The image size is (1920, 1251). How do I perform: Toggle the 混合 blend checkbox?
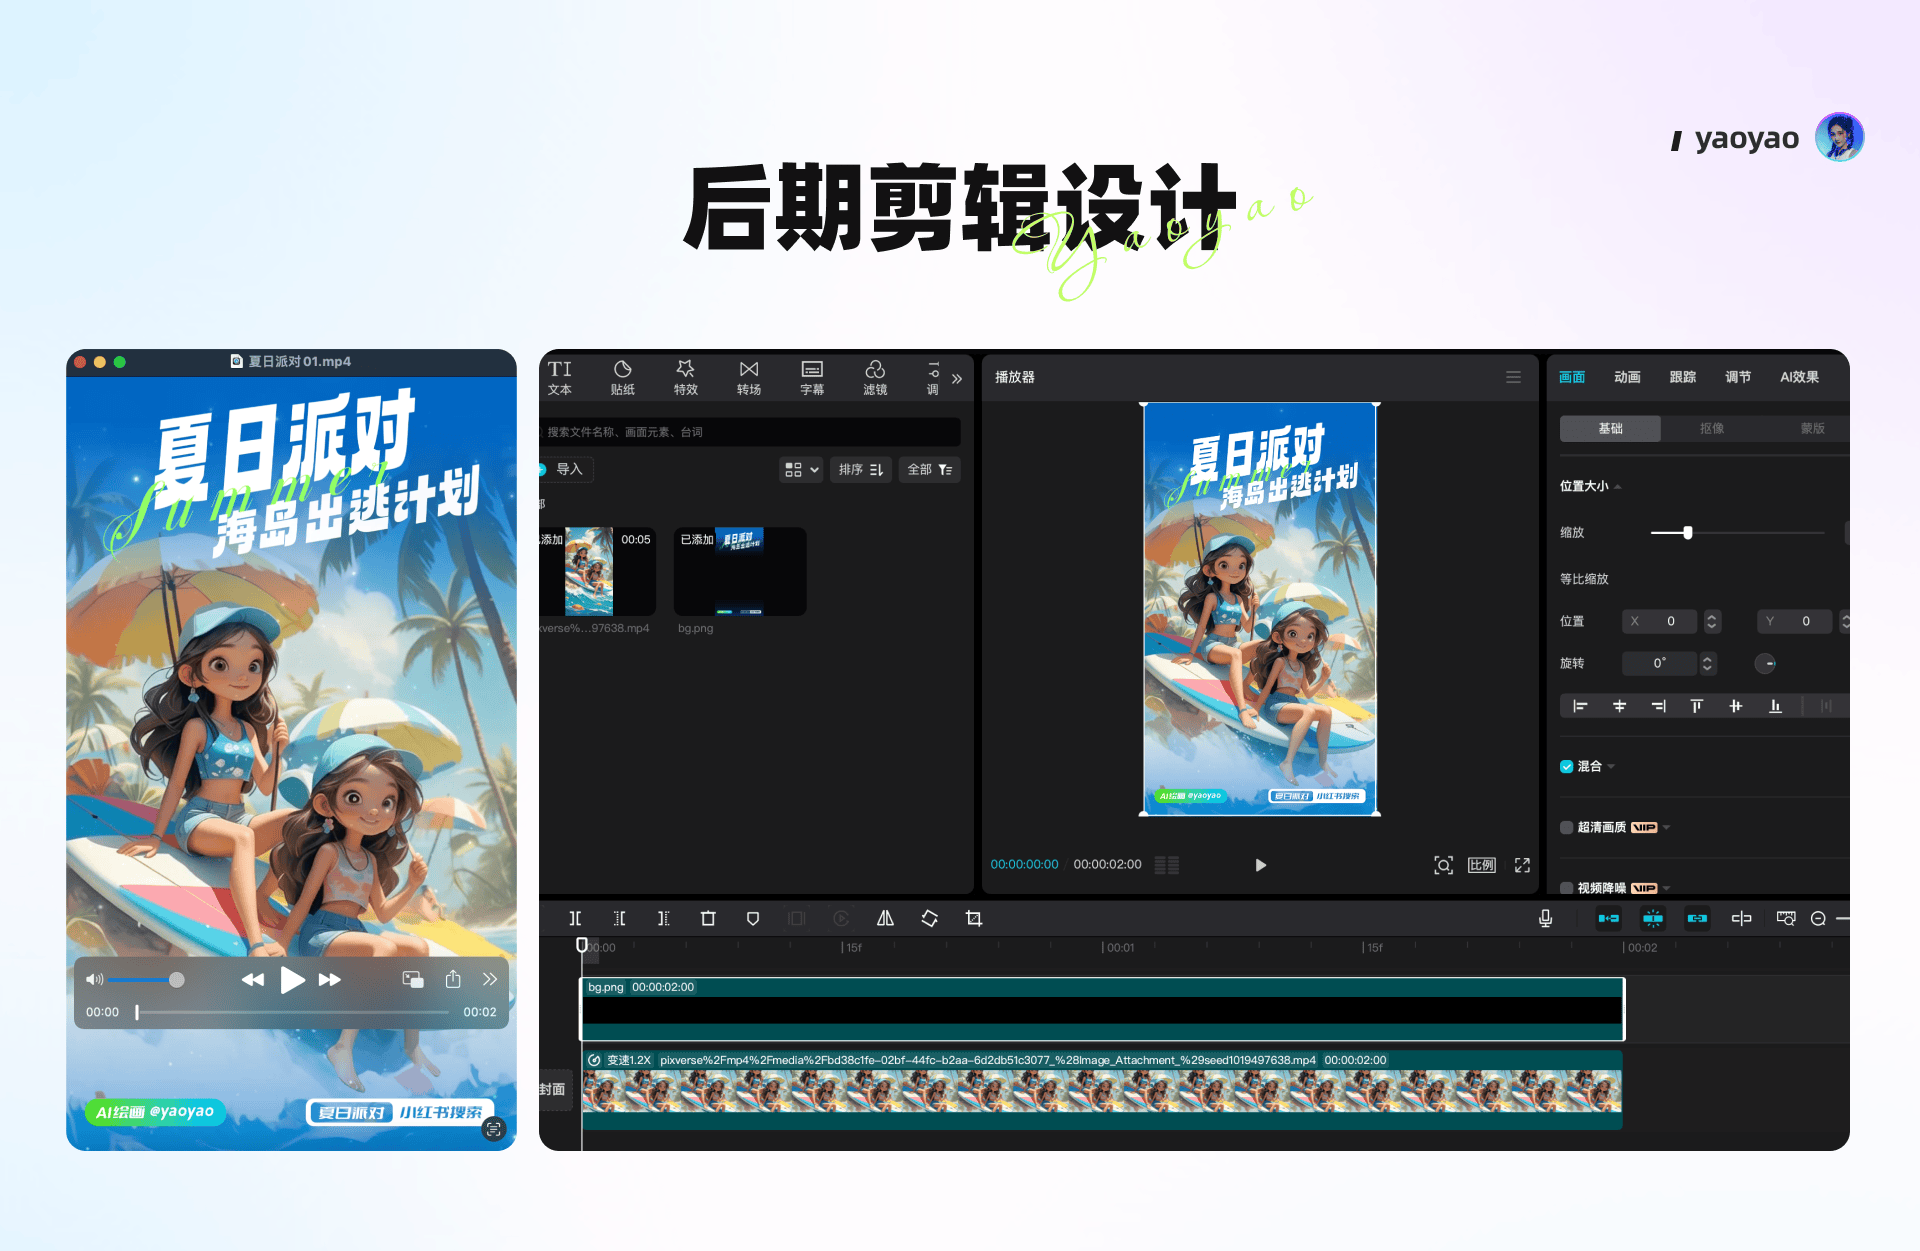(1567, 766)
